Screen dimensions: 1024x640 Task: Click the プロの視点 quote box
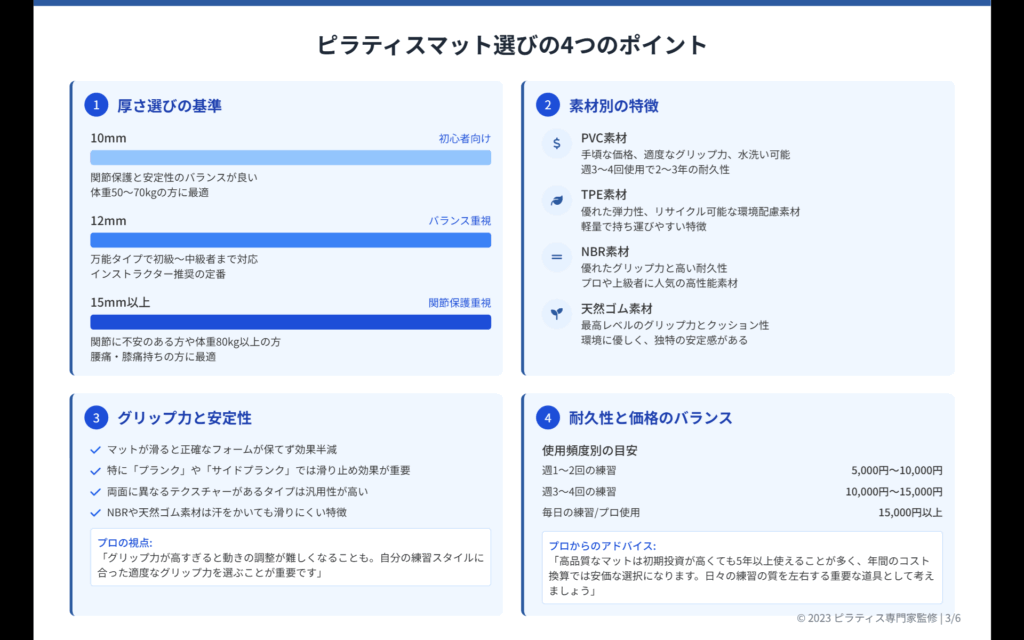click(290, 557)
